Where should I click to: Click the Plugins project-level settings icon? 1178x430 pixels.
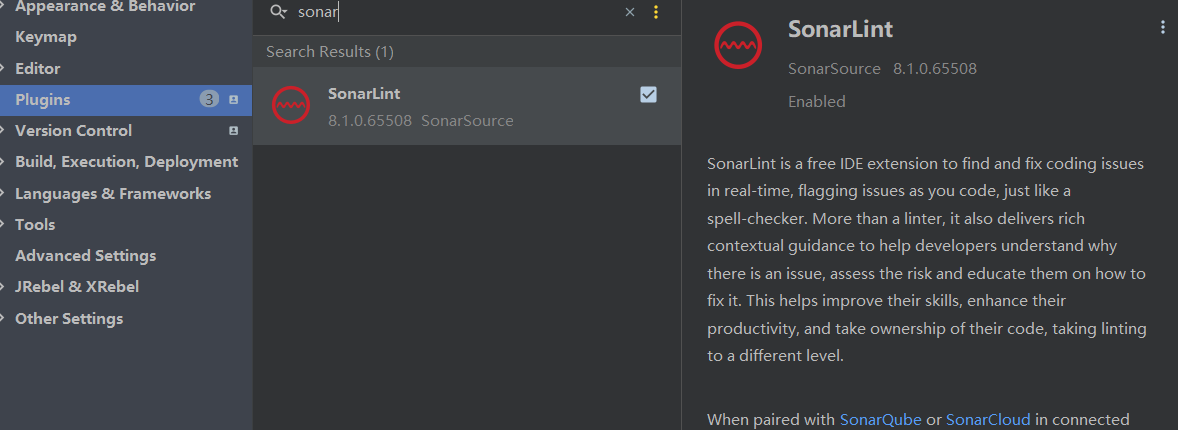(233, 99)
